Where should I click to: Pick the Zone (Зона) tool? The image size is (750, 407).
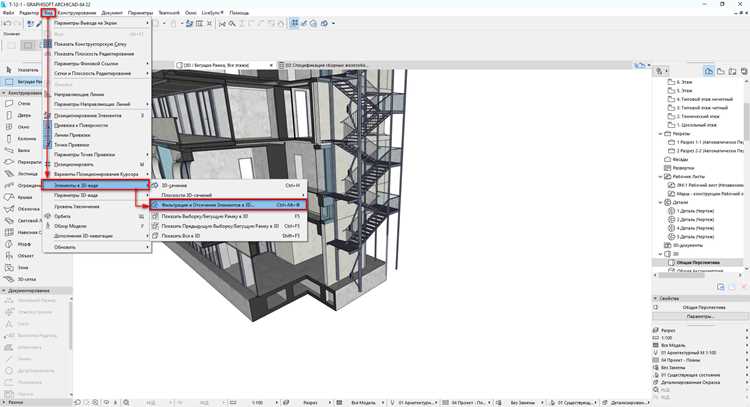[18, 267]
